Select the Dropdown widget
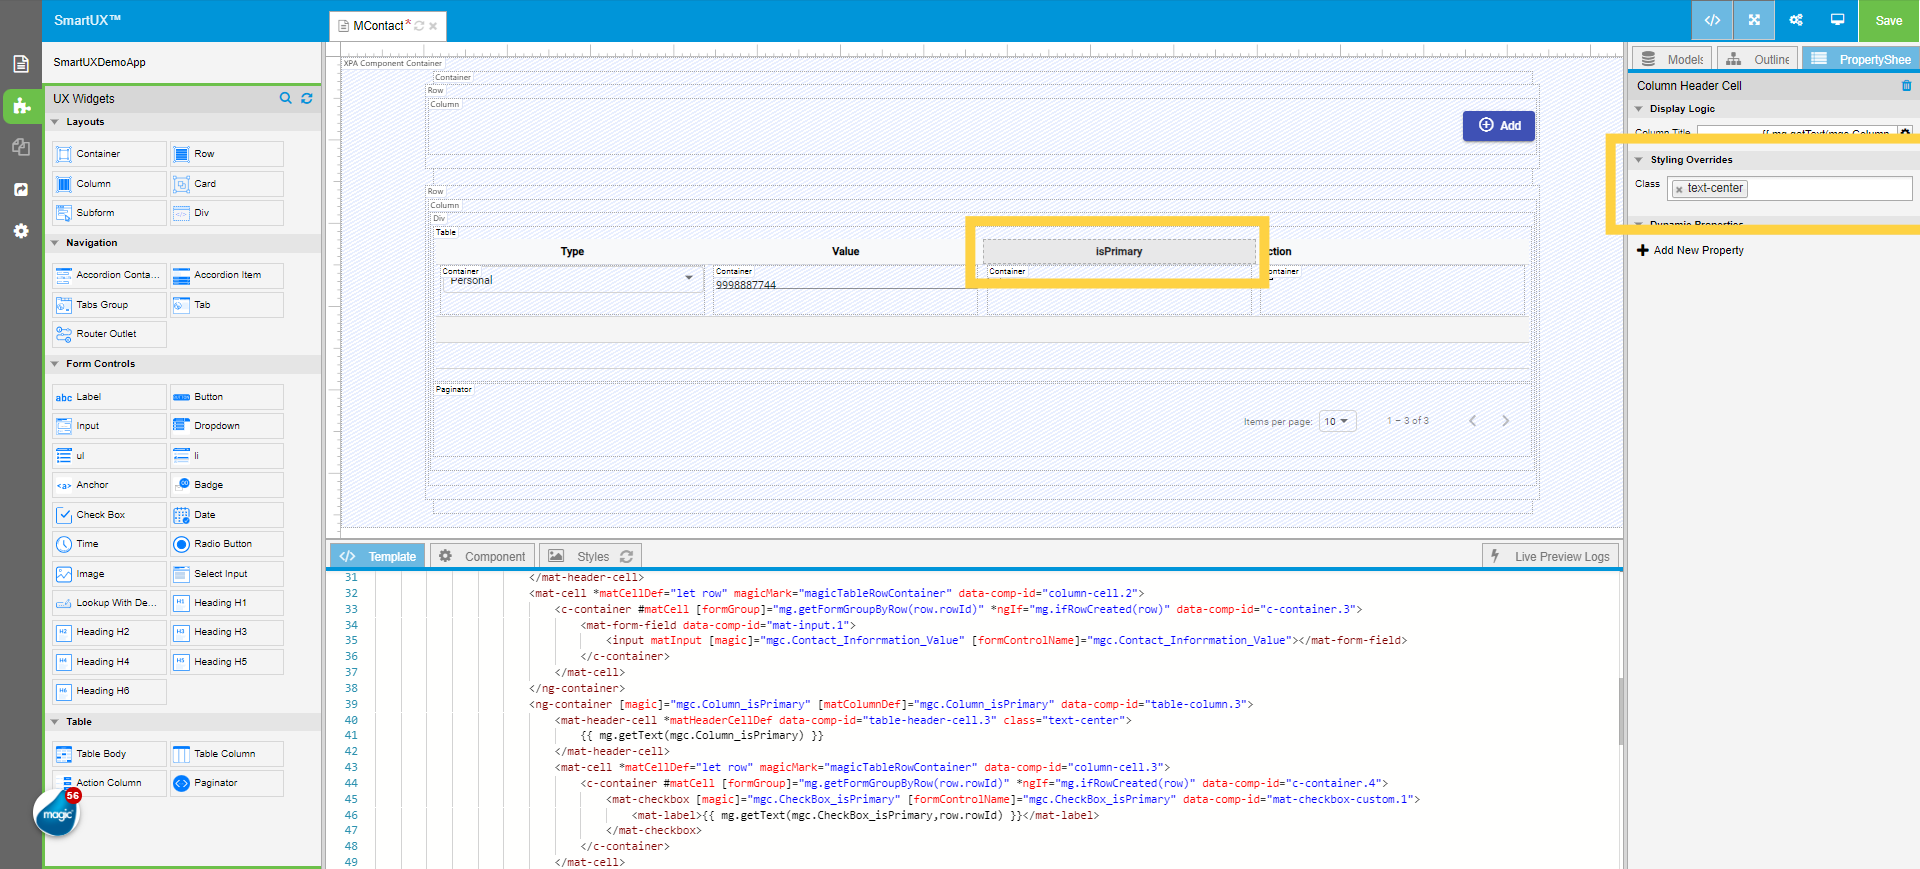 [226, 426]
